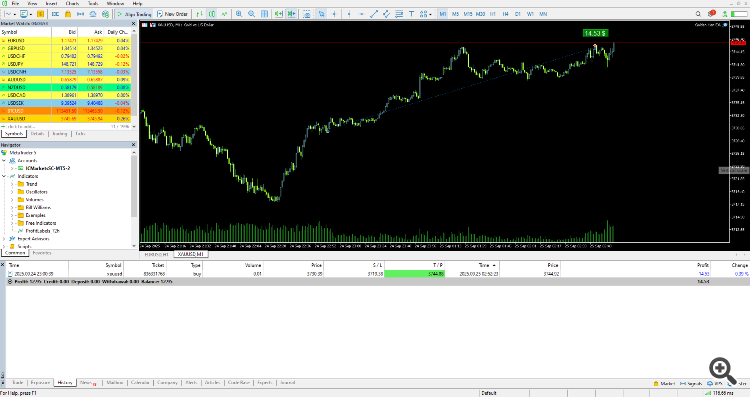Open the Tools menu
Viewport: 750px width, 397px height.
click(93, 3)
